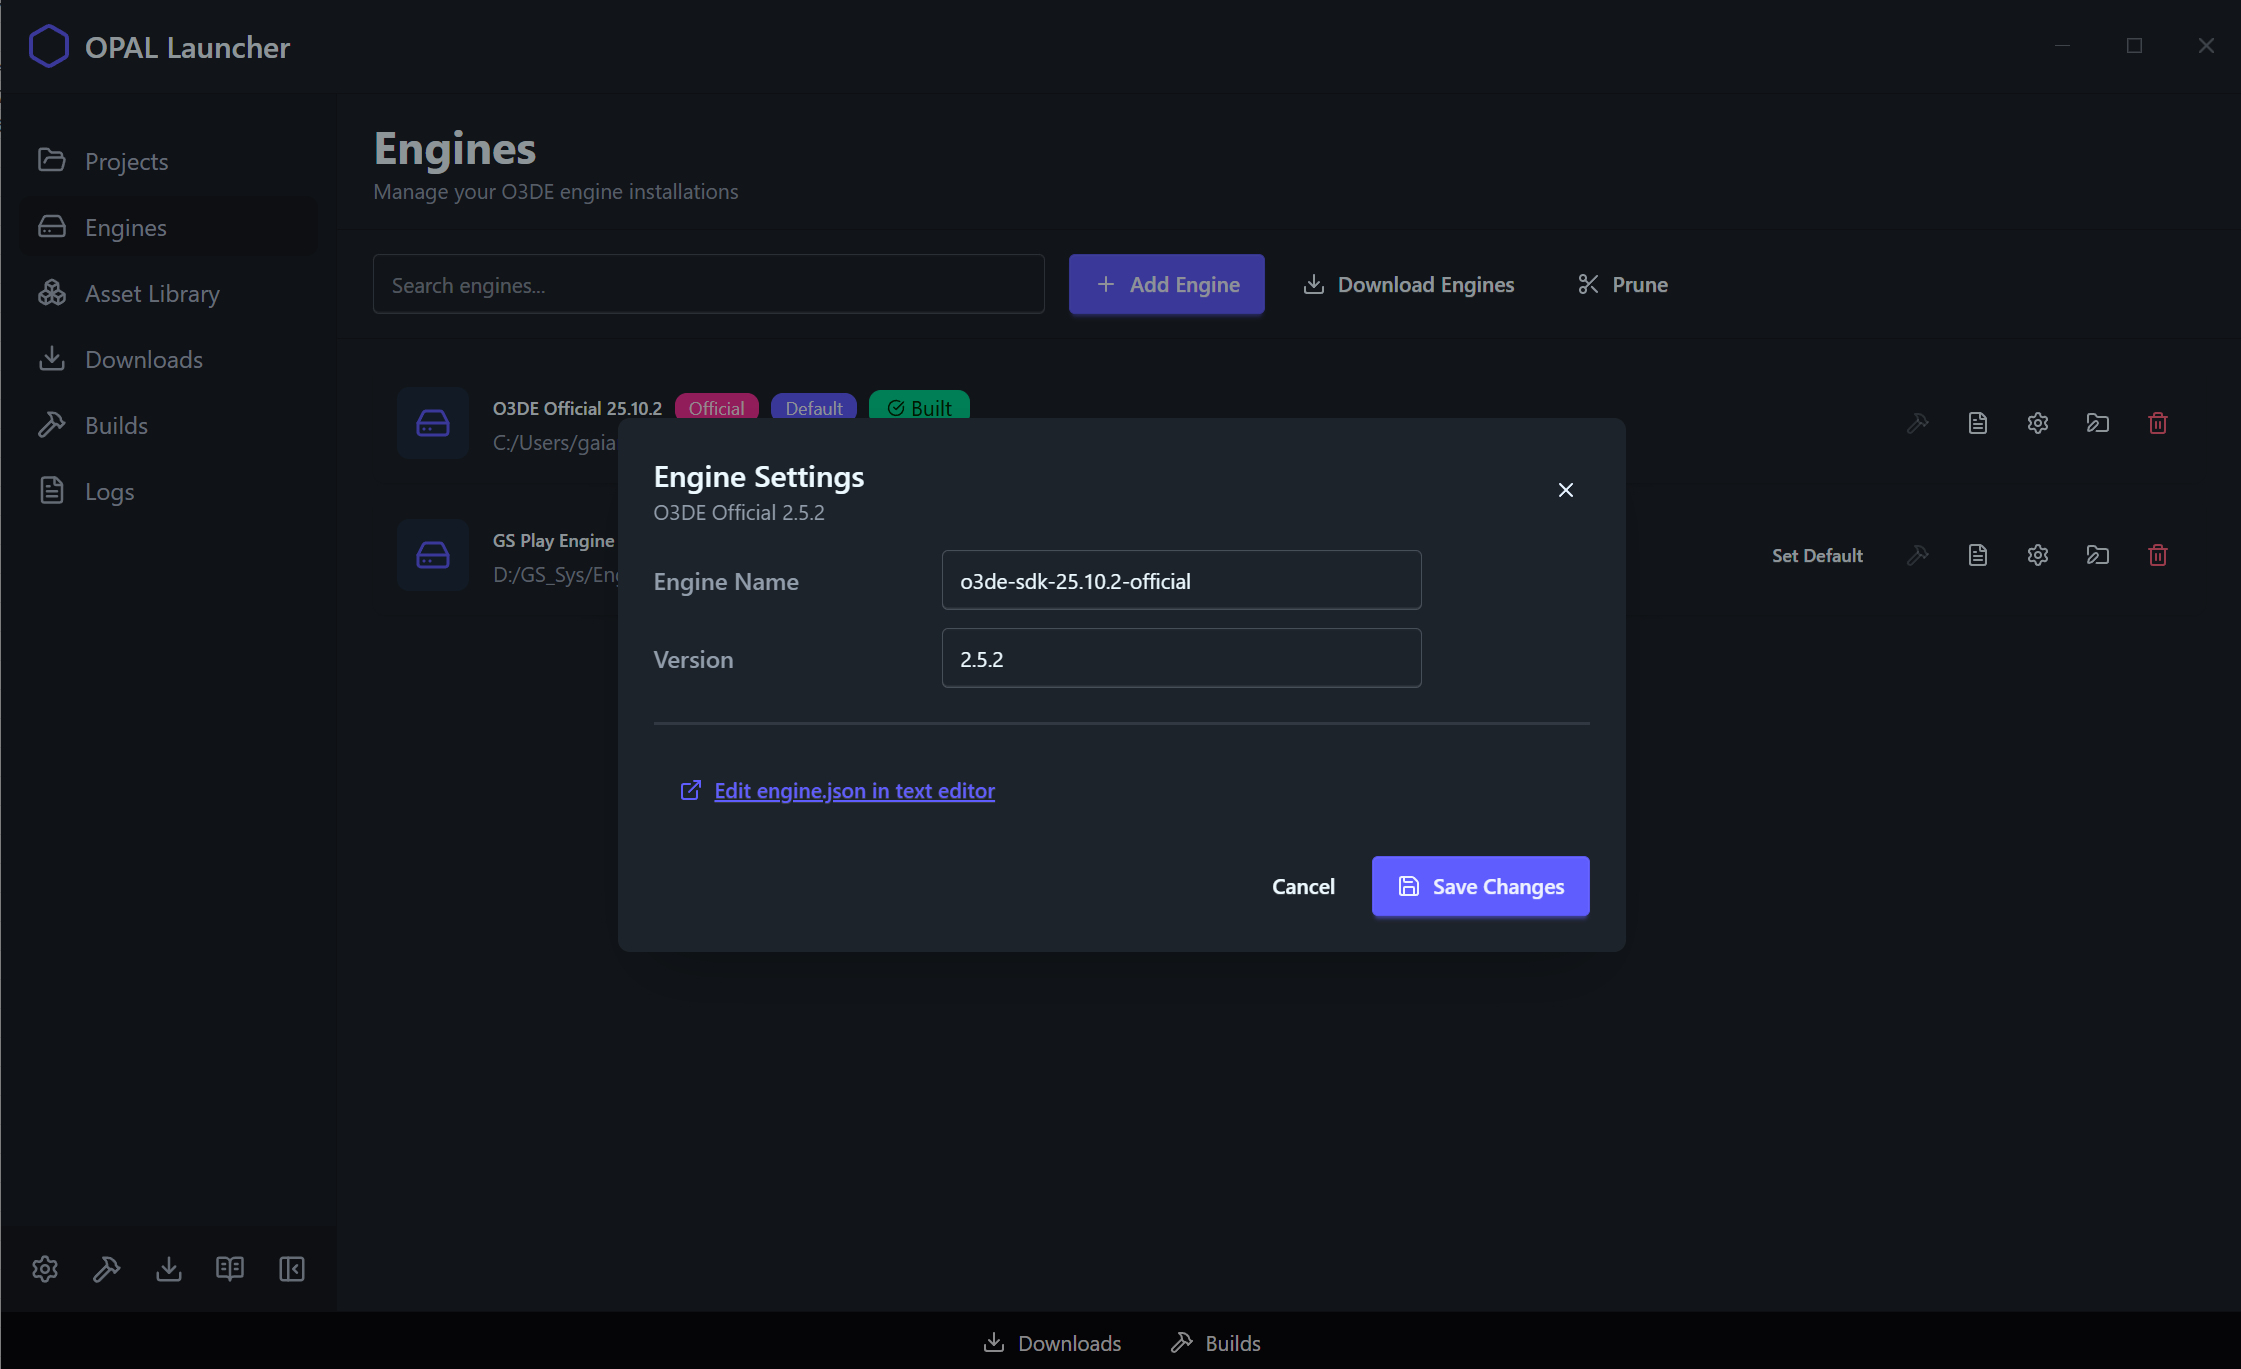
Task: Select the GS Play Engine name
Action: coord(553,540)
